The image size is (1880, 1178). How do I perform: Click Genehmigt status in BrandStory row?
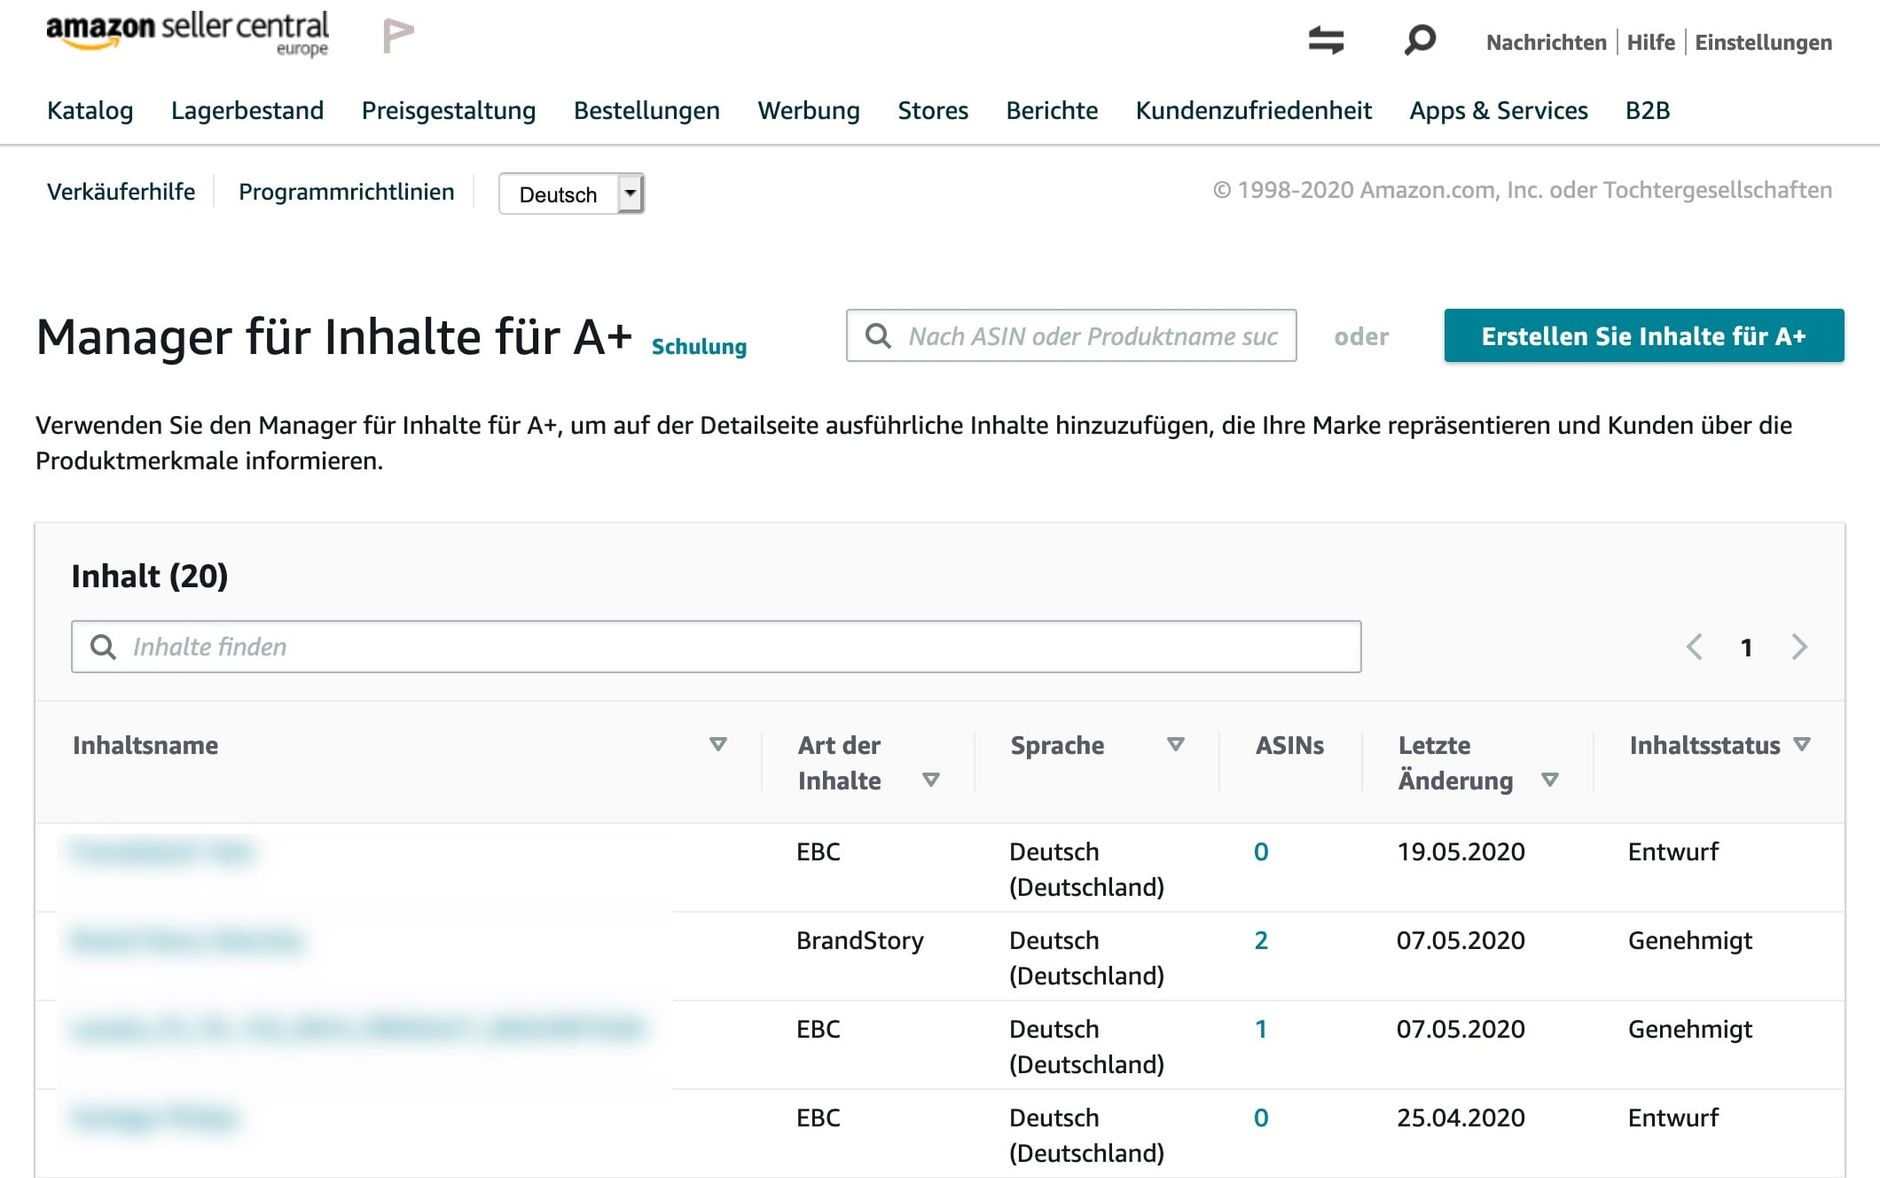[1690, 940]
